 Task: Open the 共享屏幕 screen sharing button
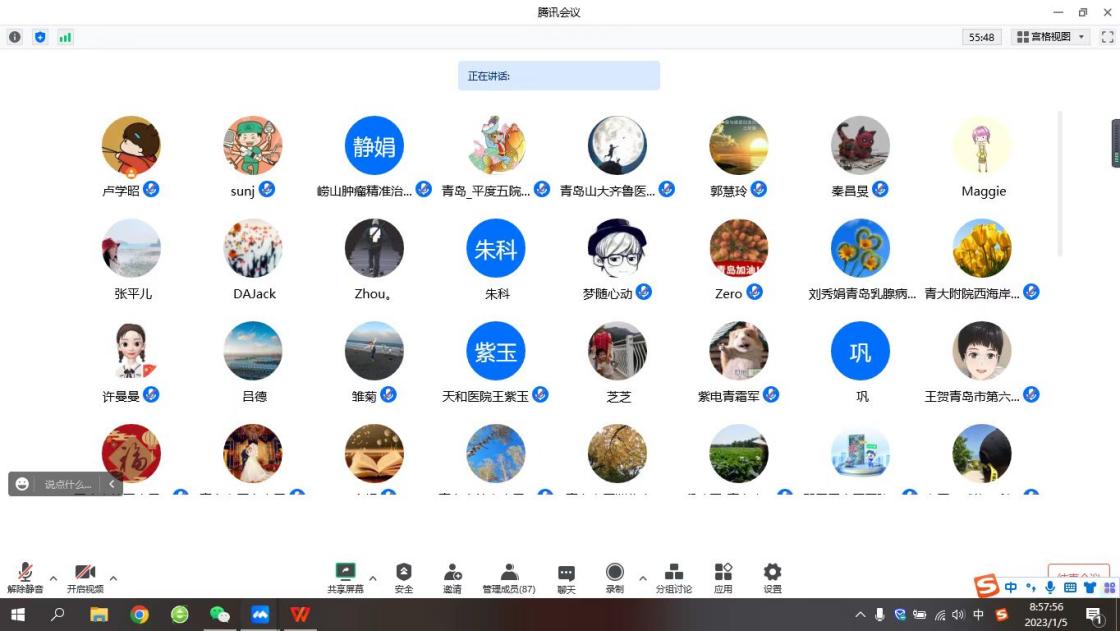click(x=345, y=576)
